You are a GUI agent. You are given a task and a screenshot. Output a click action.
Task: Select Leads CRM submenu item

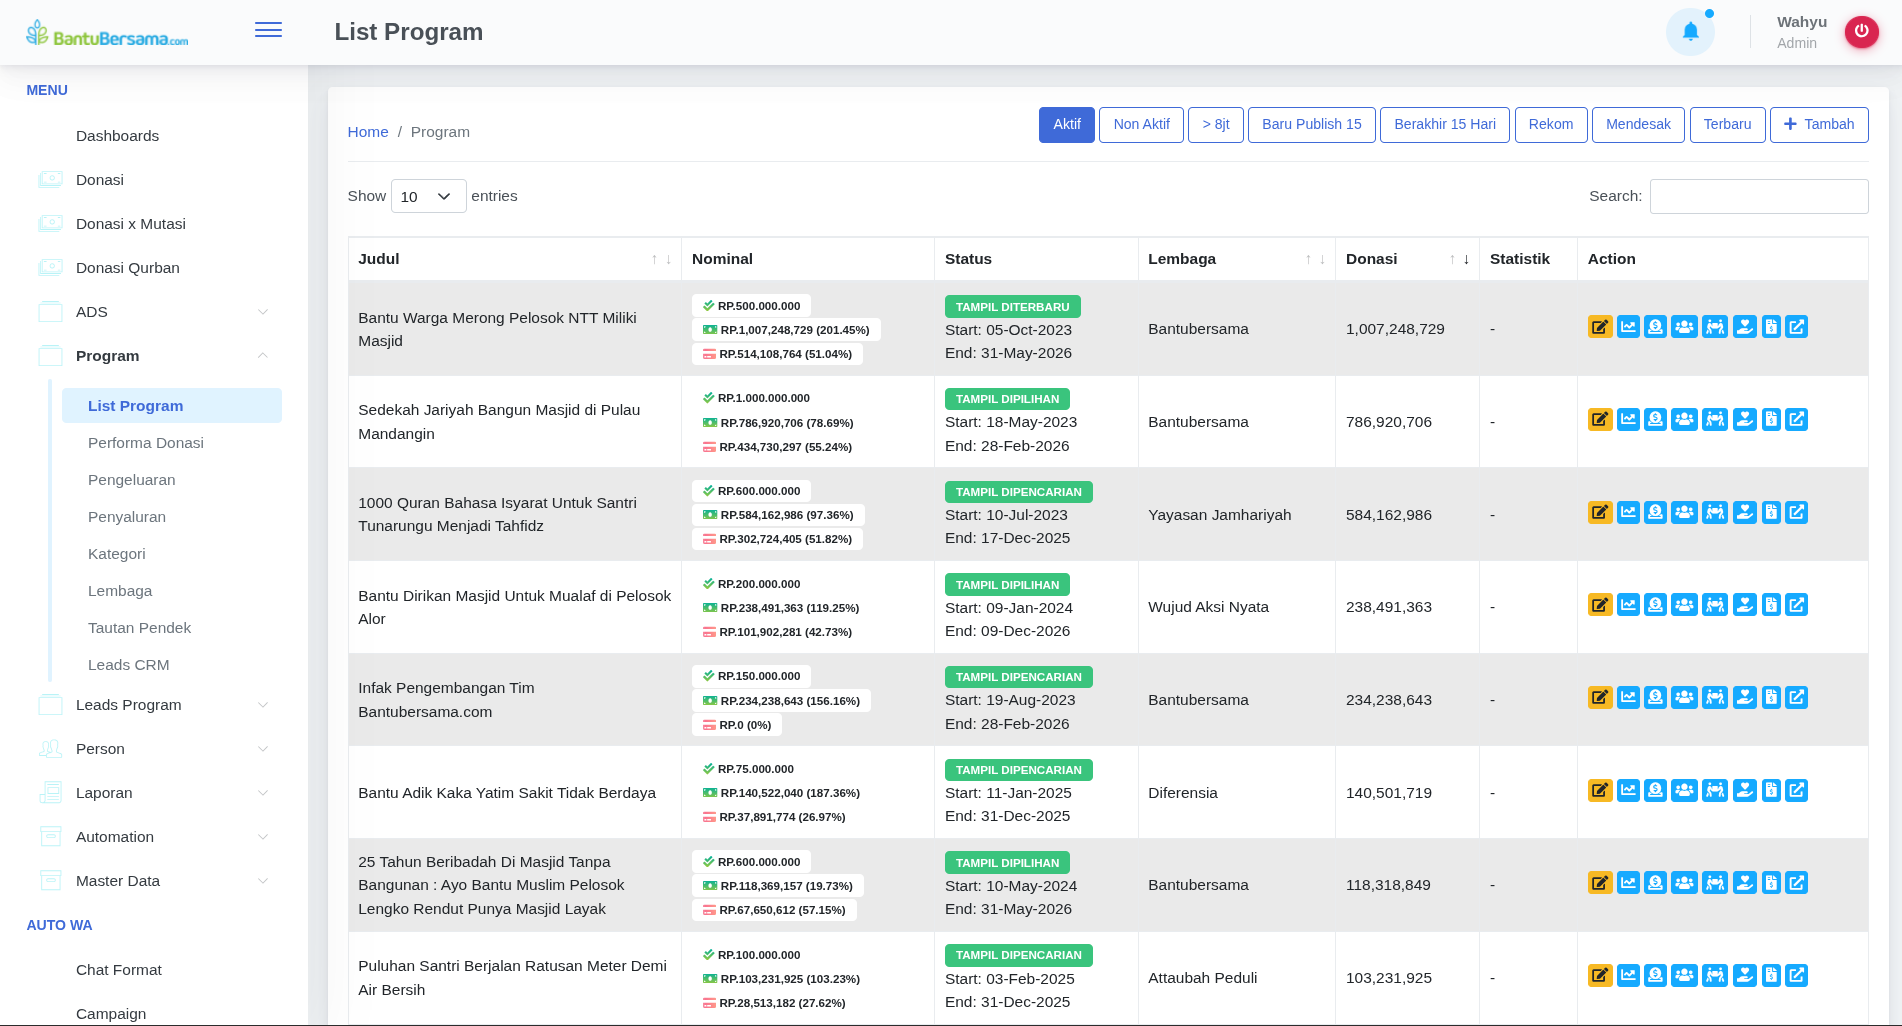click(129, 665)
